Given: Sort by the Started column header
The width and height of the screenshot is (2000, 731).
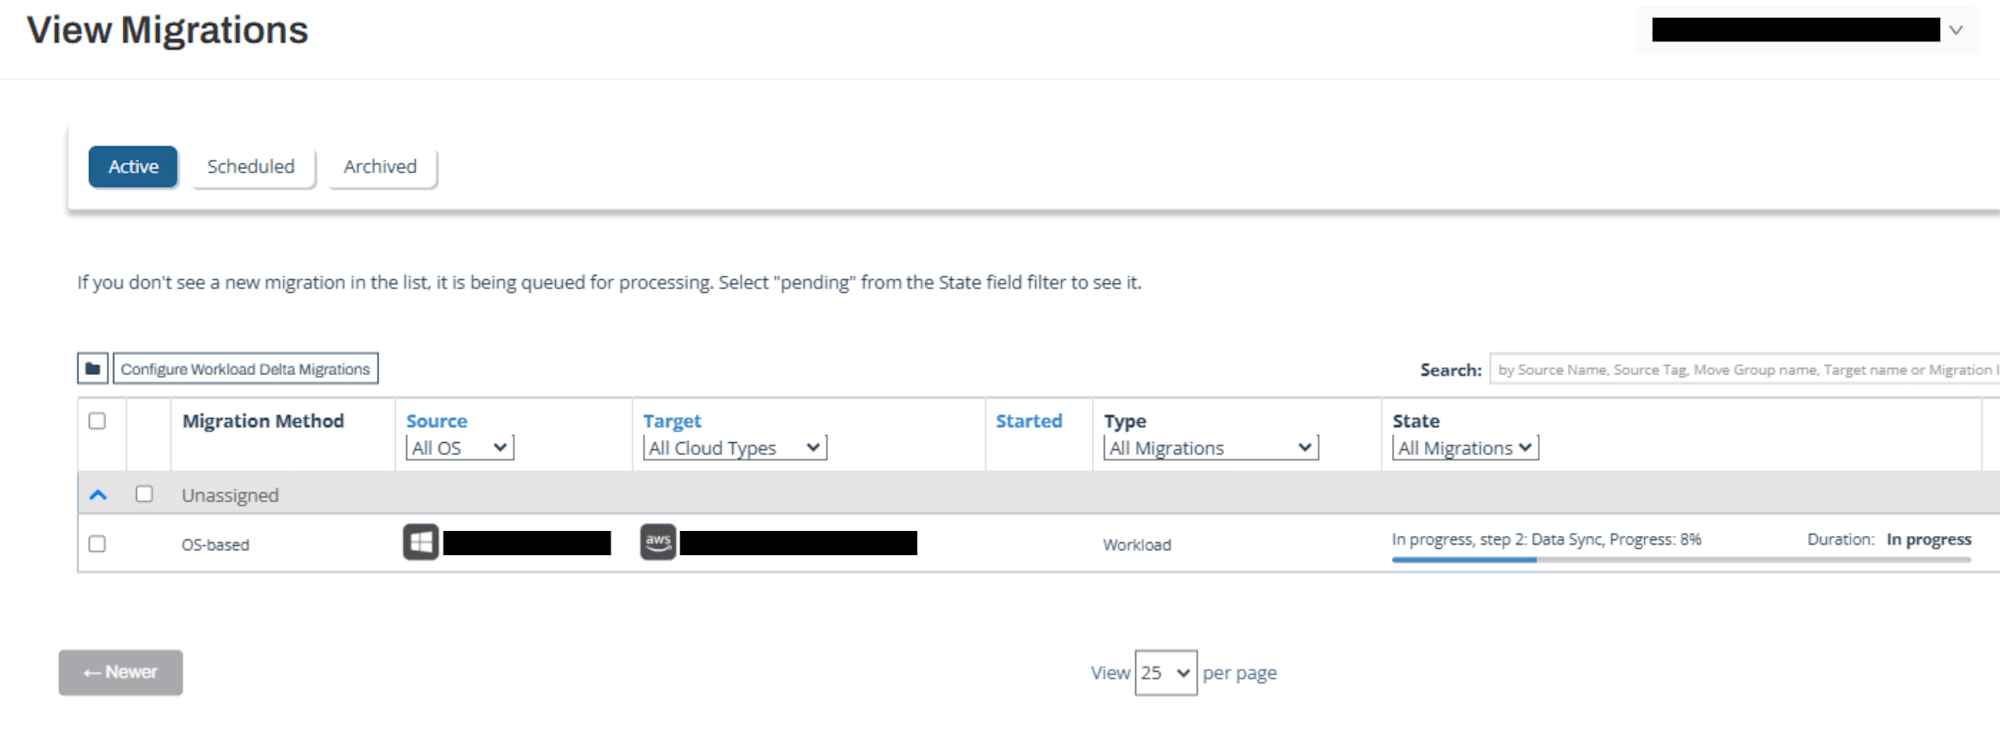Looking at the screenshot, I should pos(1029,421).
